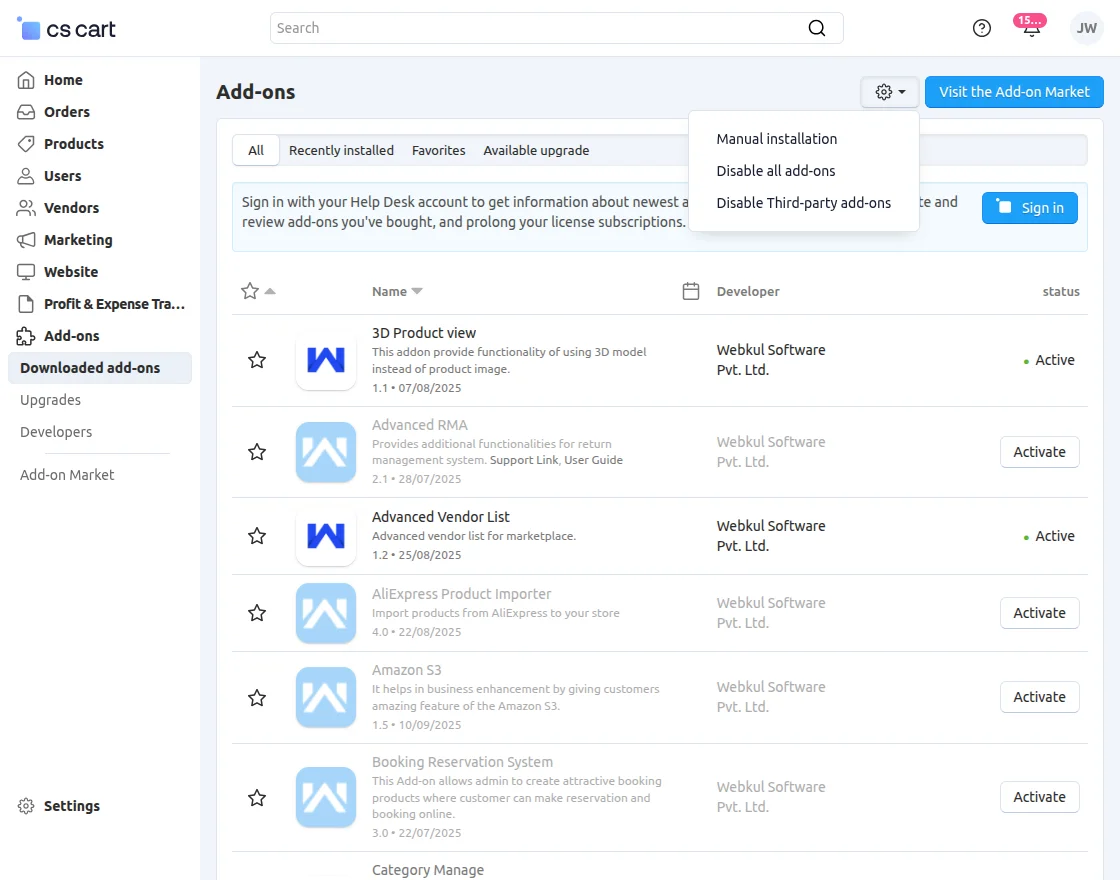Favorite the Amazon S3 add-on
The width and height of the screenshot is (1120, 880).
(x=257, y=697)
